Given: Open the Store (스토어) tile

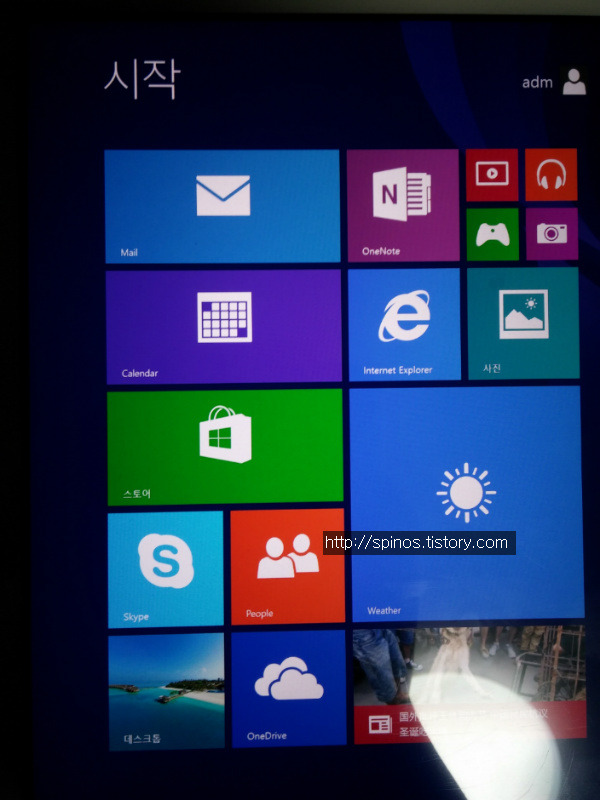Looking at the screenshot, I should 225,447.
